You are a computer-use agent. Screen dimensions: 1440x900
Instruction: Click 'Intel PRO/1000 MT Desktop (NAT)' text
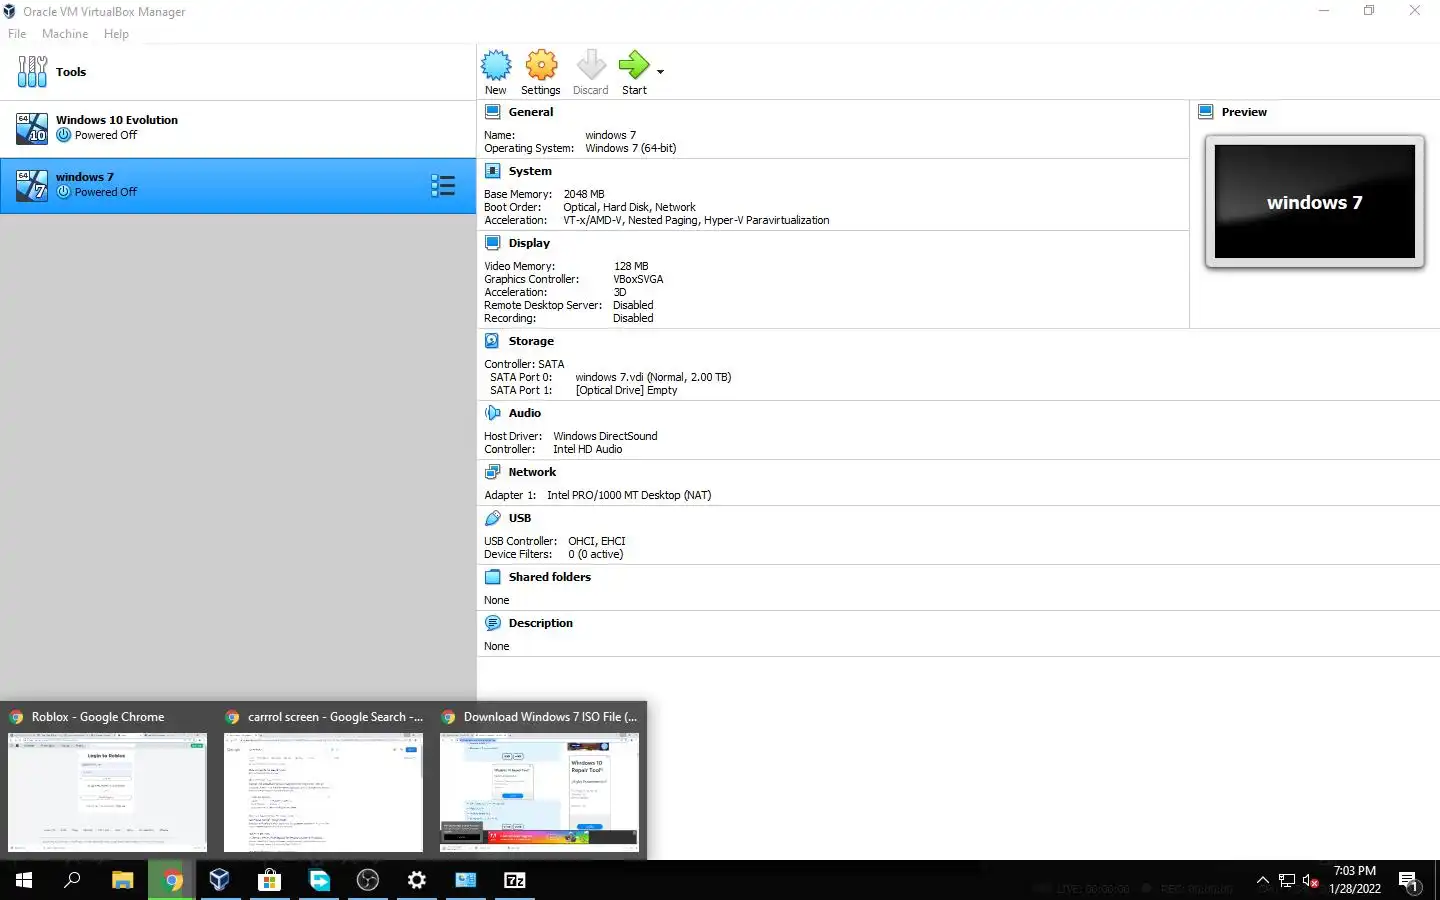[629, 495]
